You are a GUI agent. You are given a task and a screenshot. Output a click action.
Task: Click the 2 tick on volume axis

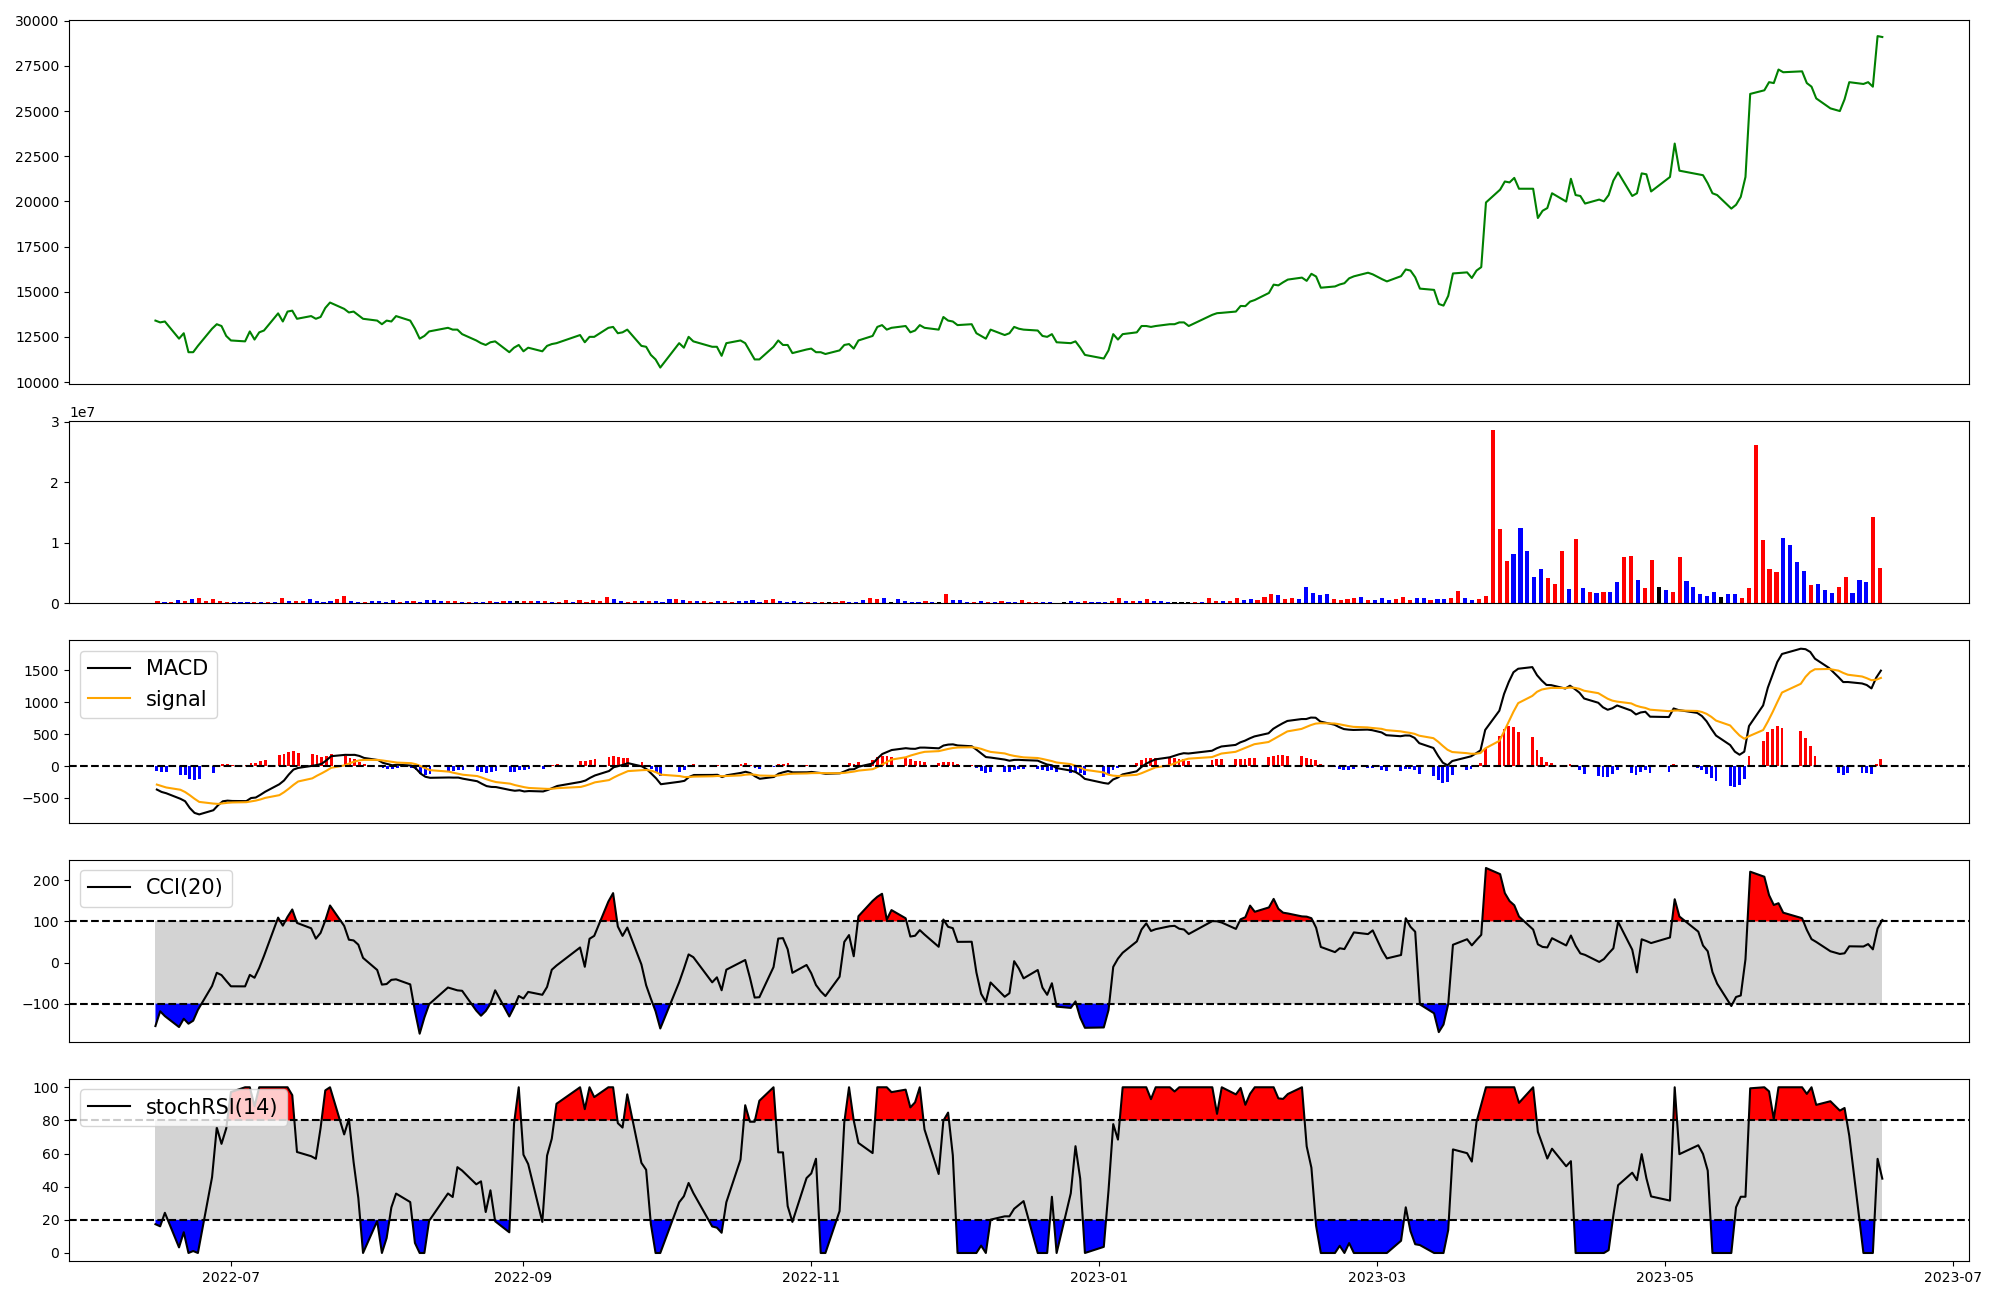pyautogui.click(x=56, y=483)
